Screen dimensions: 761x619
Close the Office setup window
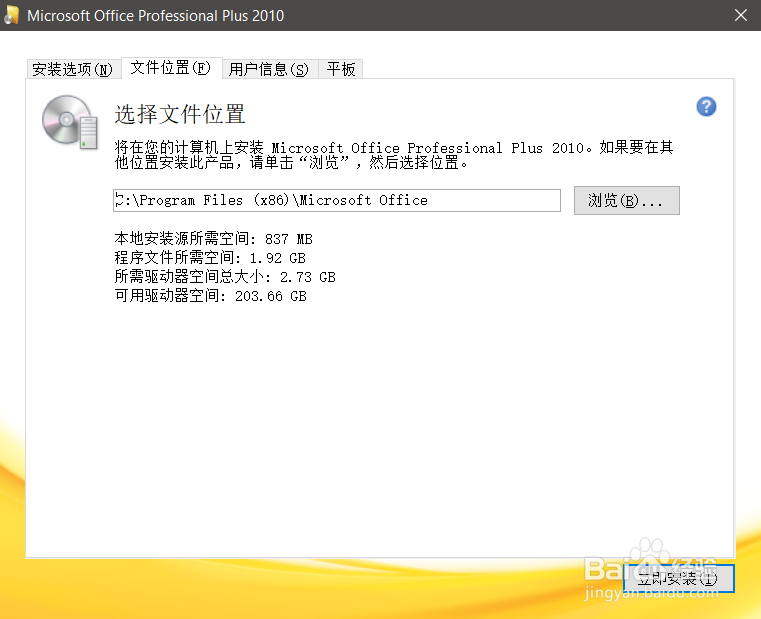(741, 15)
